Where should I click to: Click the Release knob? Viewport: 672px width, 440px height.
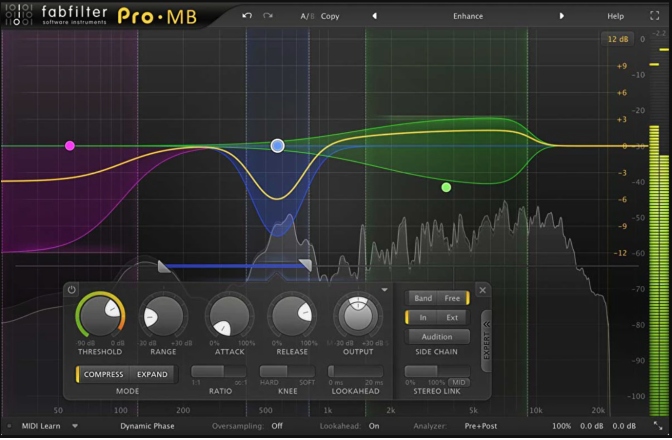(x=292, y=316)
